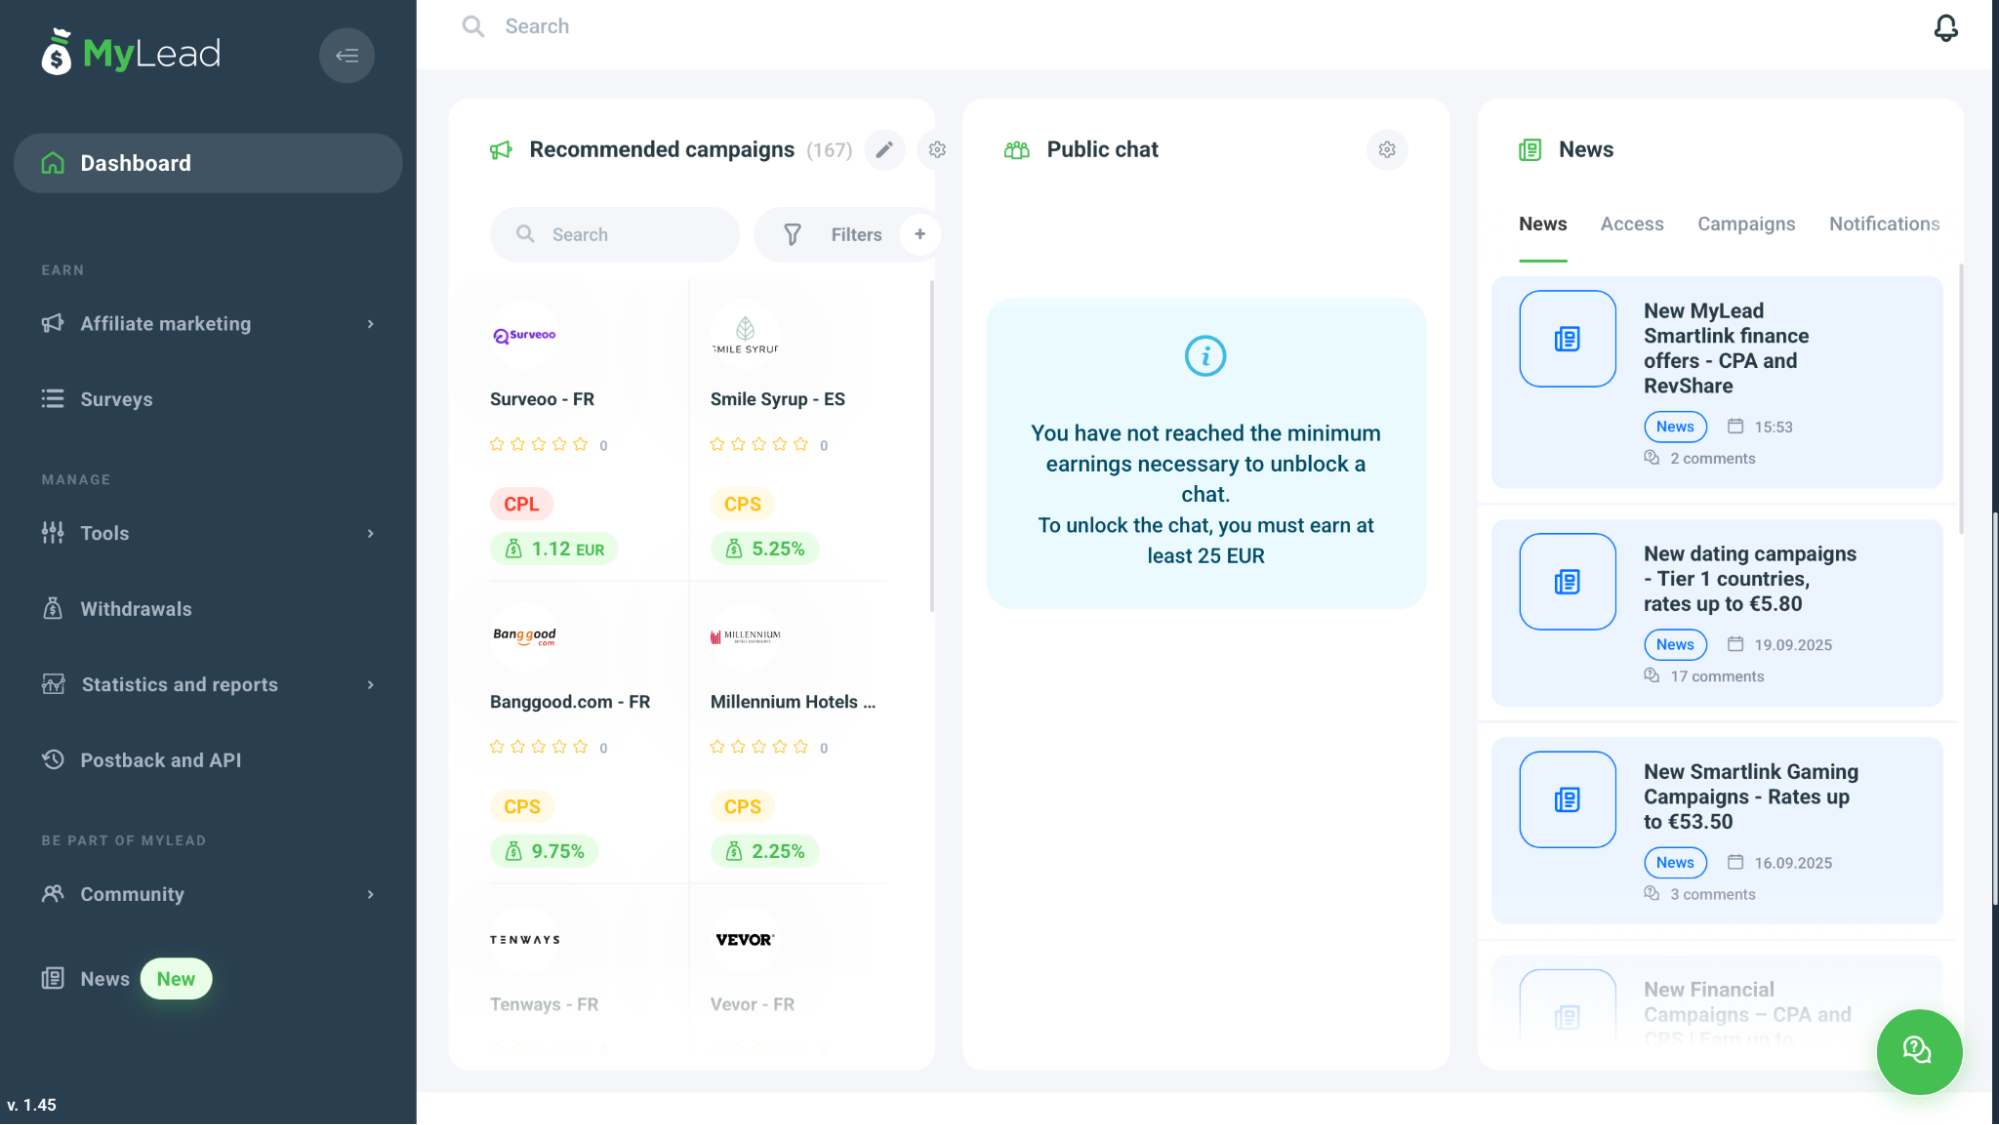Click the MyLead logo
Viewport: 1999px width, 1125px height.
(x=131, y=53)
